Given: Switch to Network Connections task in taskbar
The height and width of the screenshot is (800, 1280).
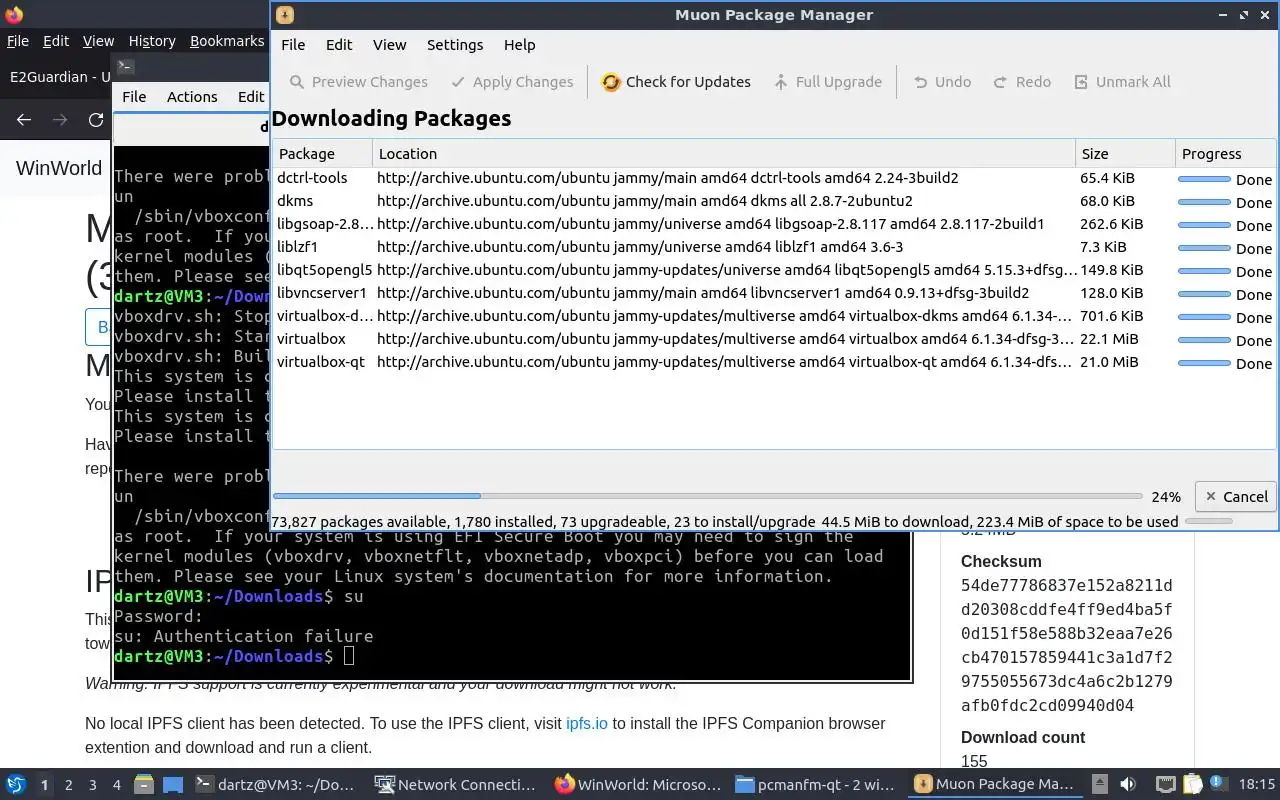Looking at the screenshot, I should [455, 785].
